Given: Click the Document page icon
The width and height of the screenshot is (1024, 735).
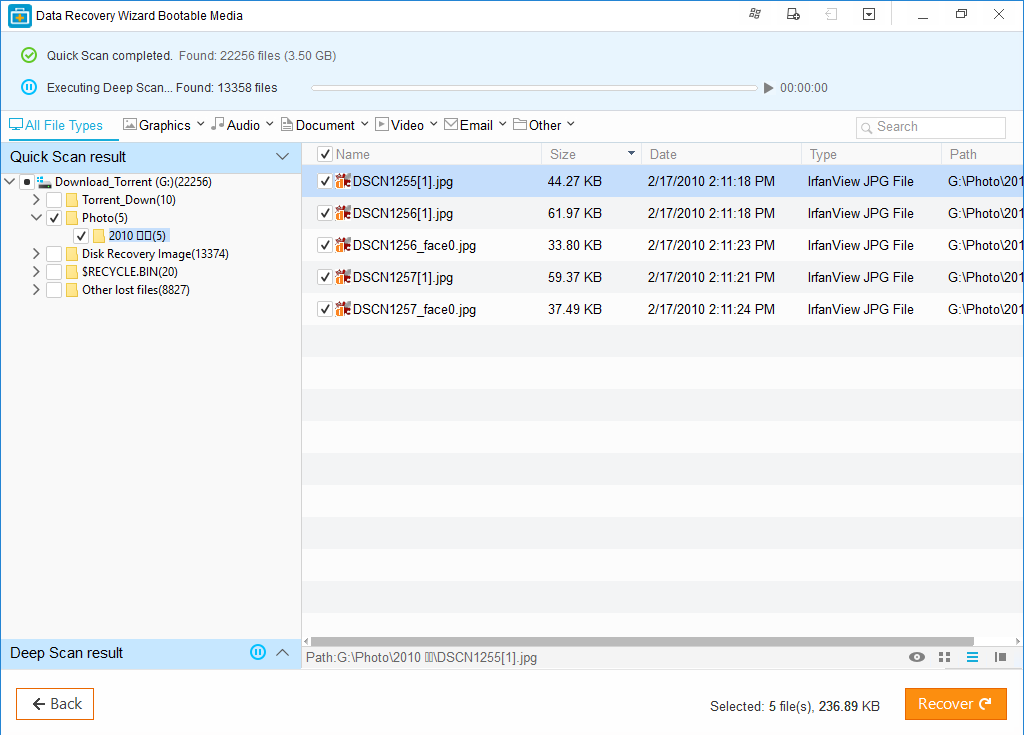Looking at the screenshot, I should [x=287, y=124].
